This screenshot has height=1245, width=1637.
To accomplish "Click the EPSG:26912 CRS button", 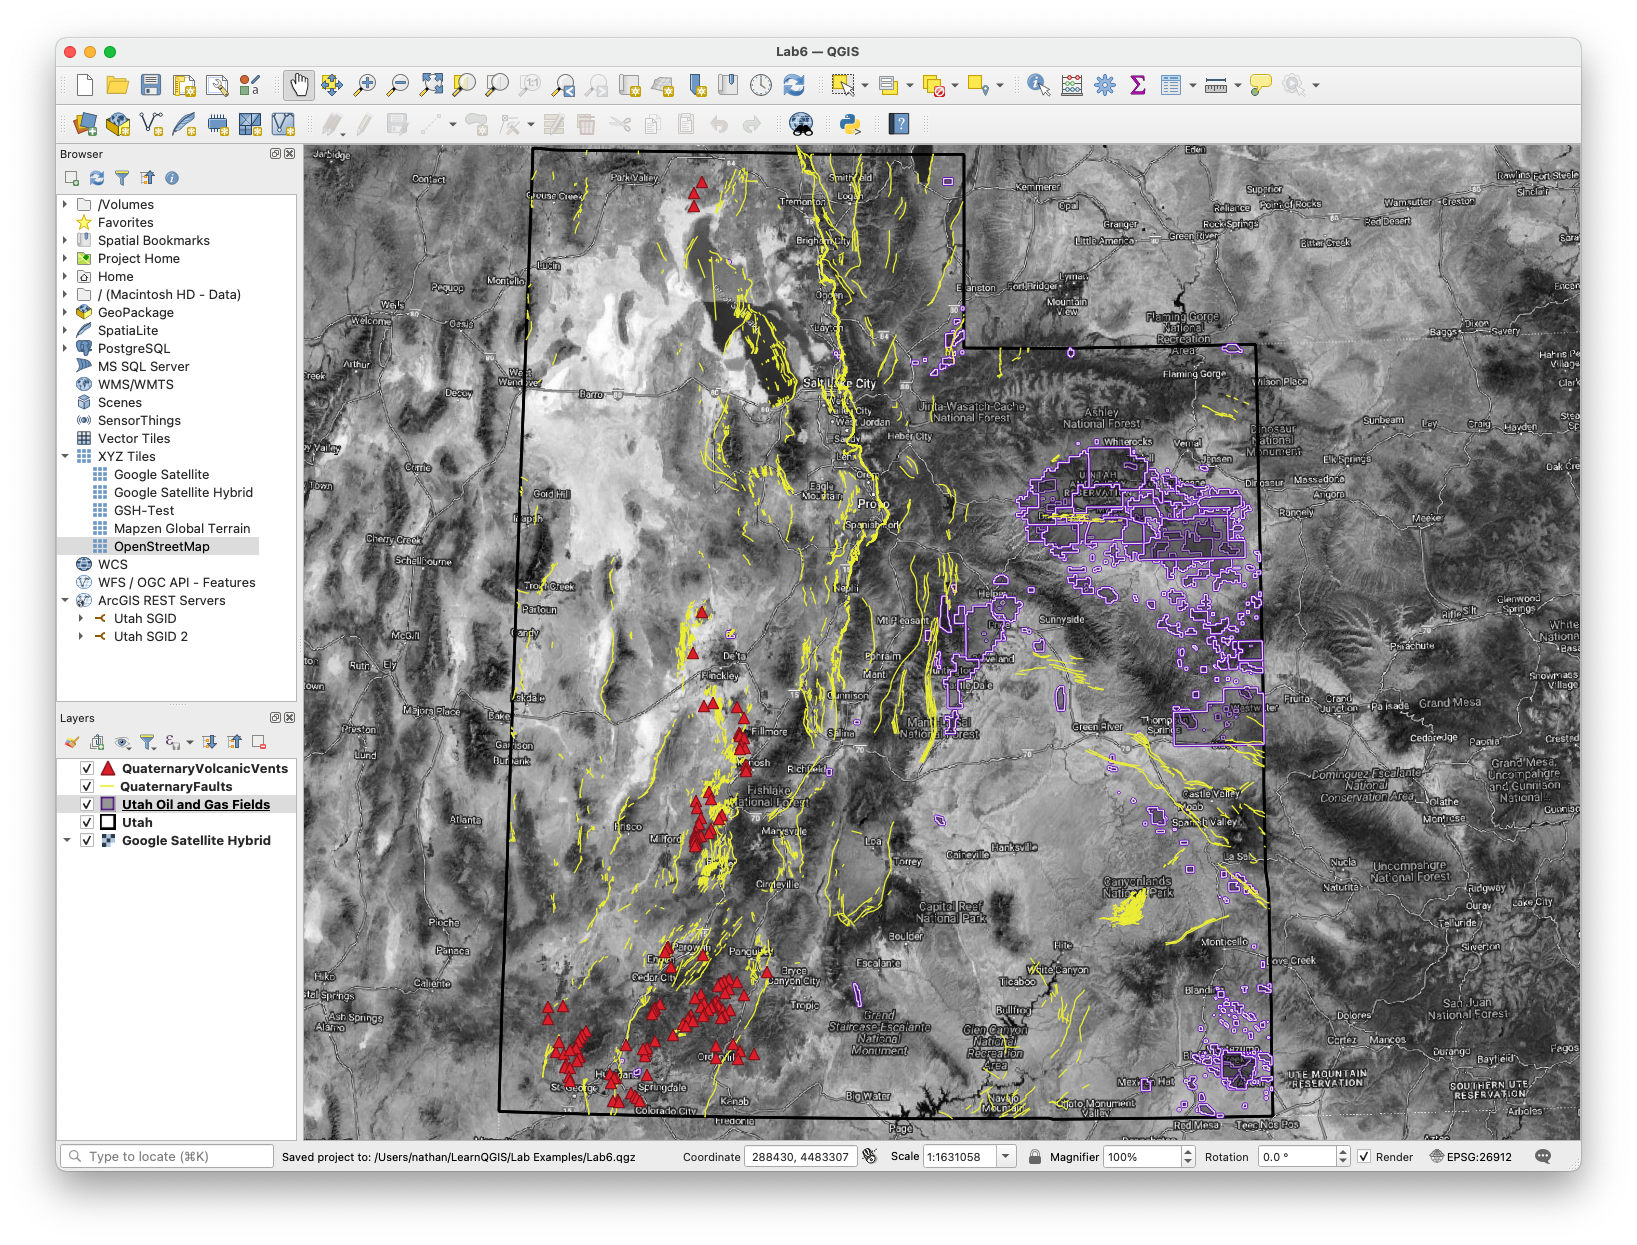I will click(1470, 1156).
